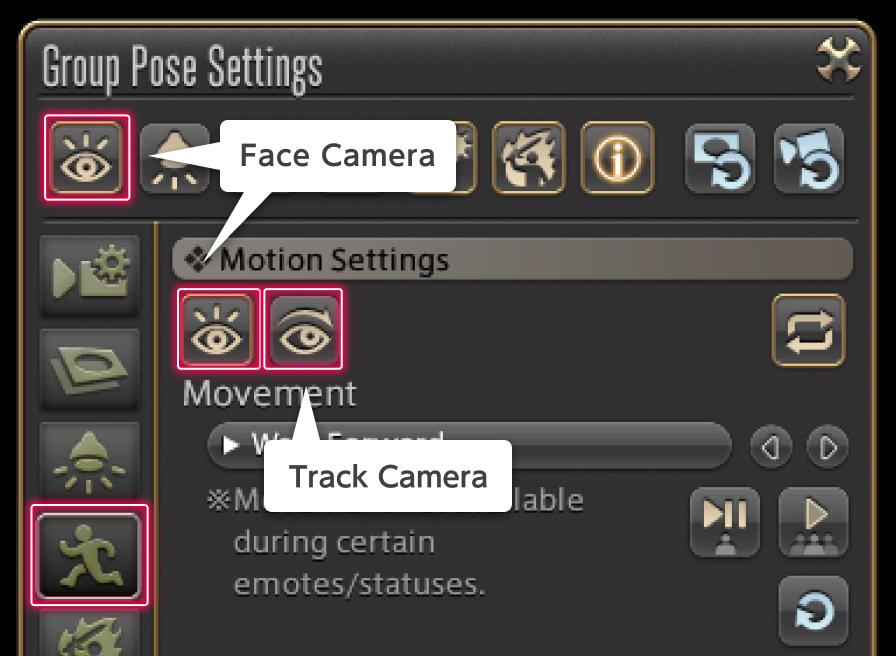Screen dimensions: 896x656
Task: Open the frames and overlays sidebar tab
Action: (x=89, y=367)
